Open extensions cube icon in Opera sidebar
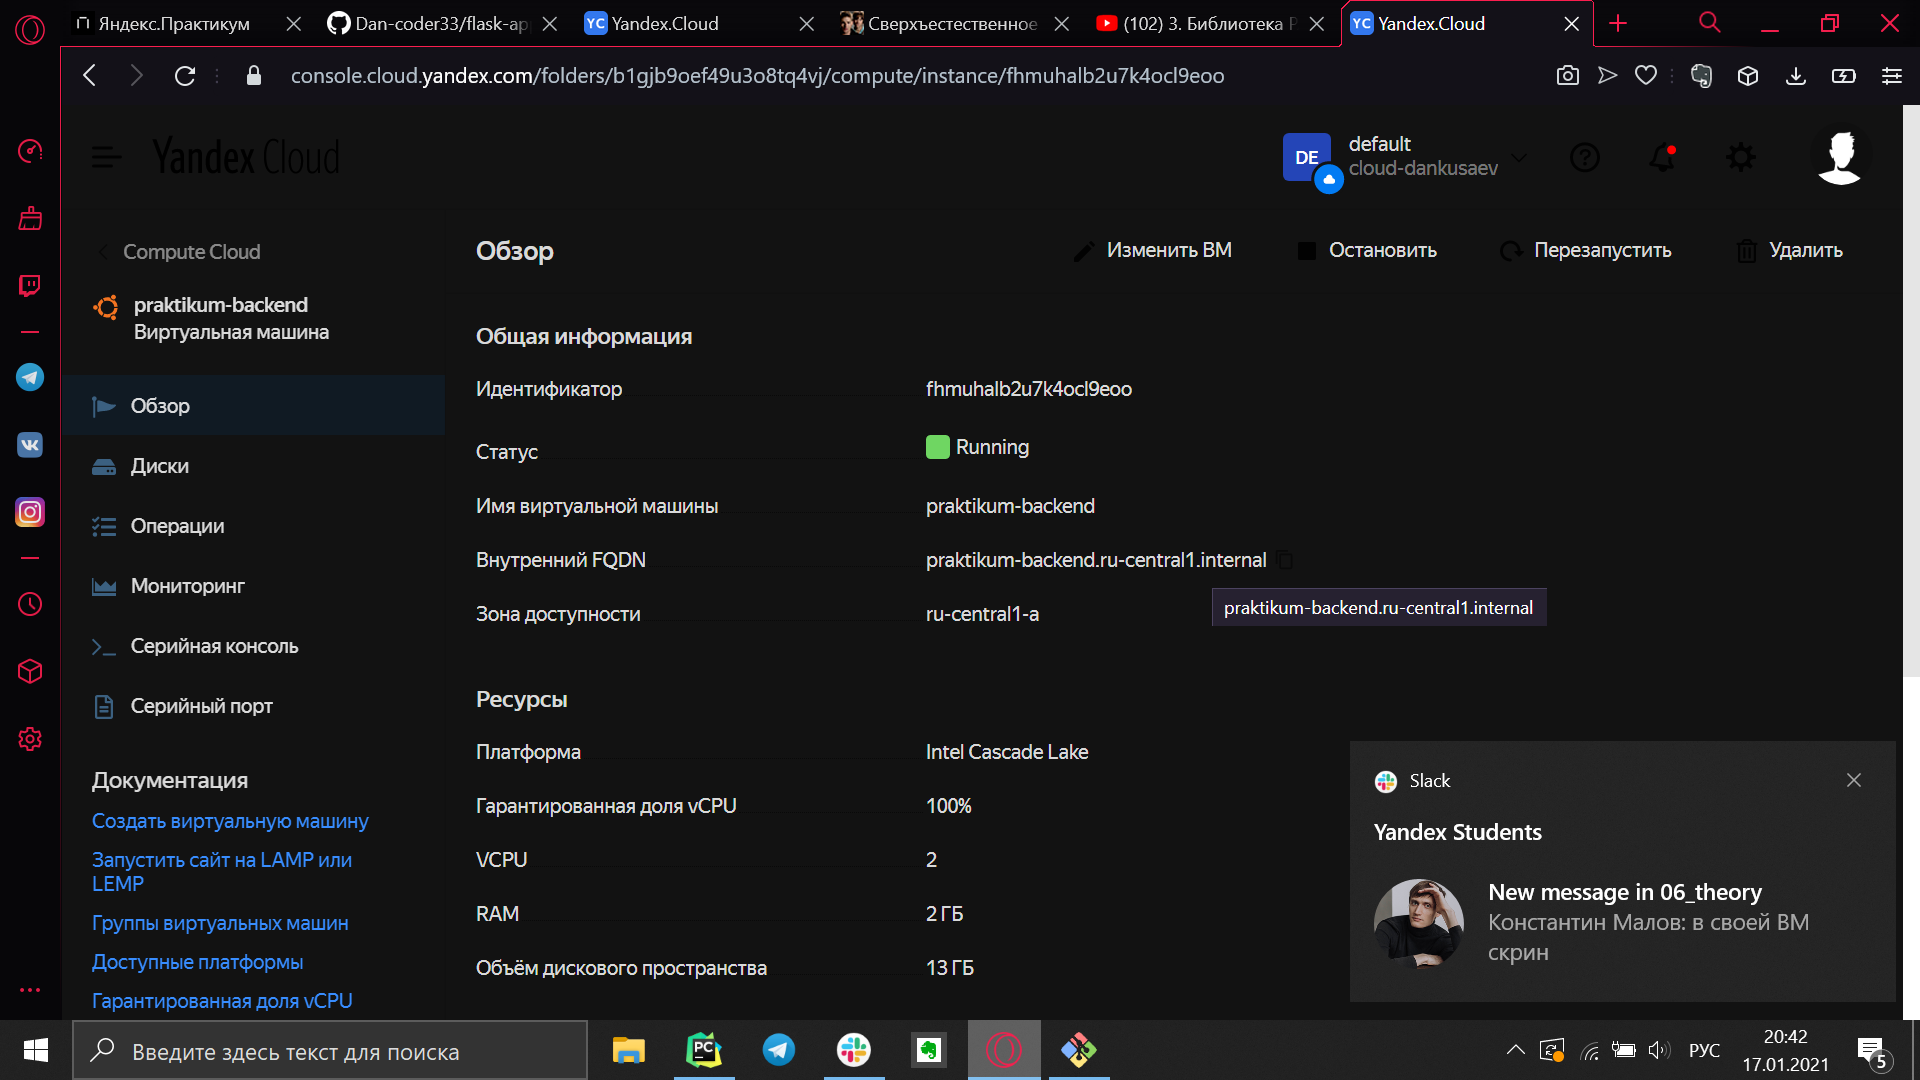 (x=30, y=671)
